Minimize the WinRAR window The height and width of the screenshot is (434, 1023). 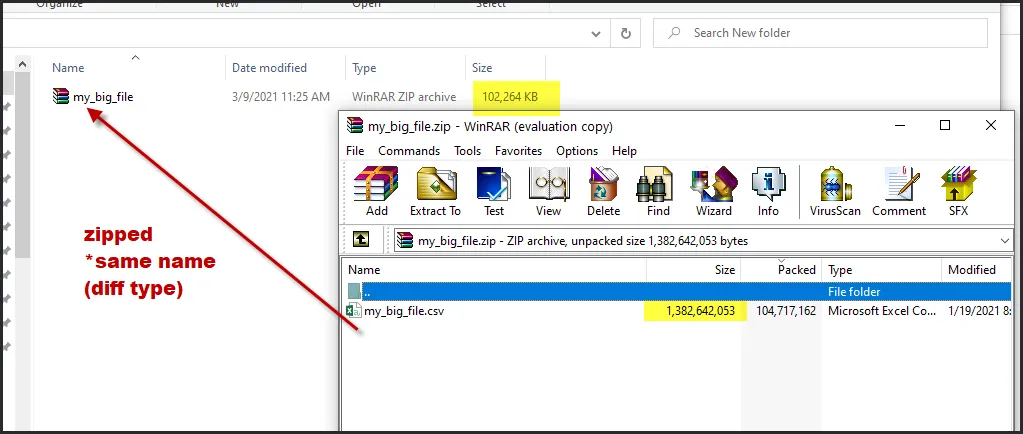899,125
